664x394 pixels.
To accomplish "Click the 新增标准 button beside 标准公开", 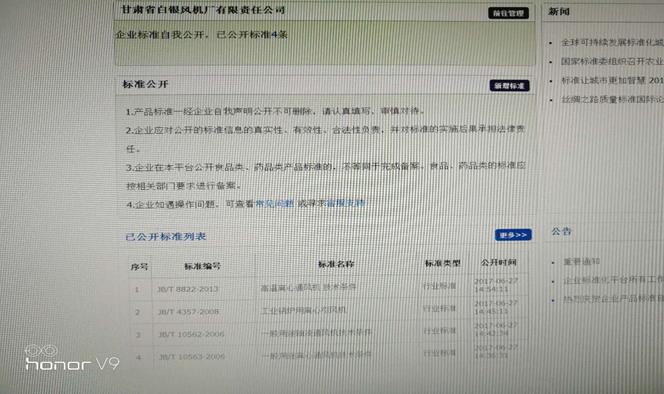I will [x=509, y=86].
